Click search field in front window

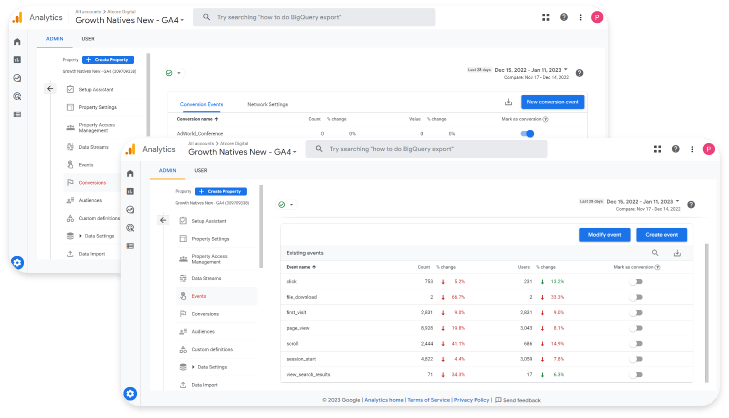pos(426,149)
